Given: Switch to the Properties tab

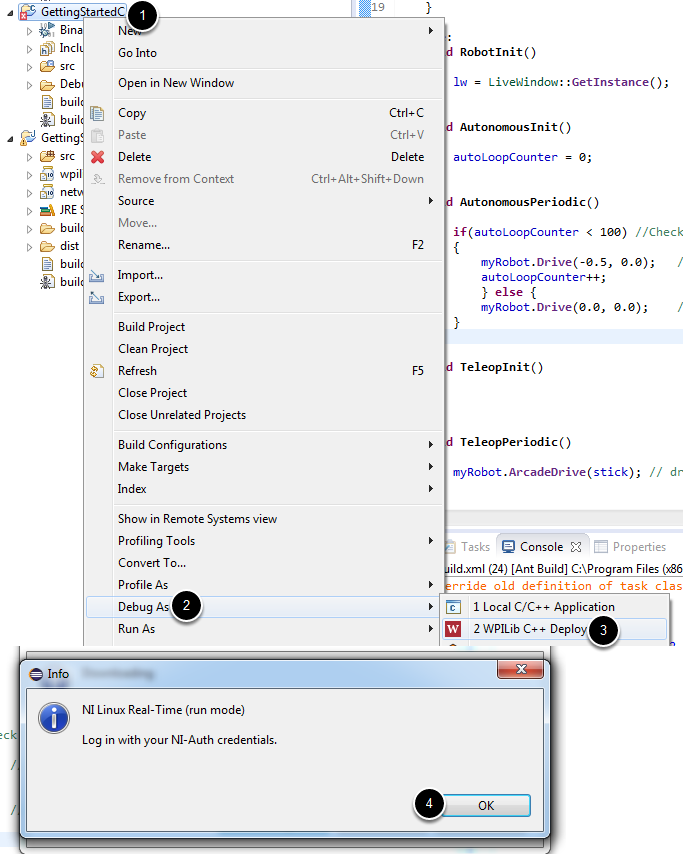Looking at the screenshot, I should 630,547.
